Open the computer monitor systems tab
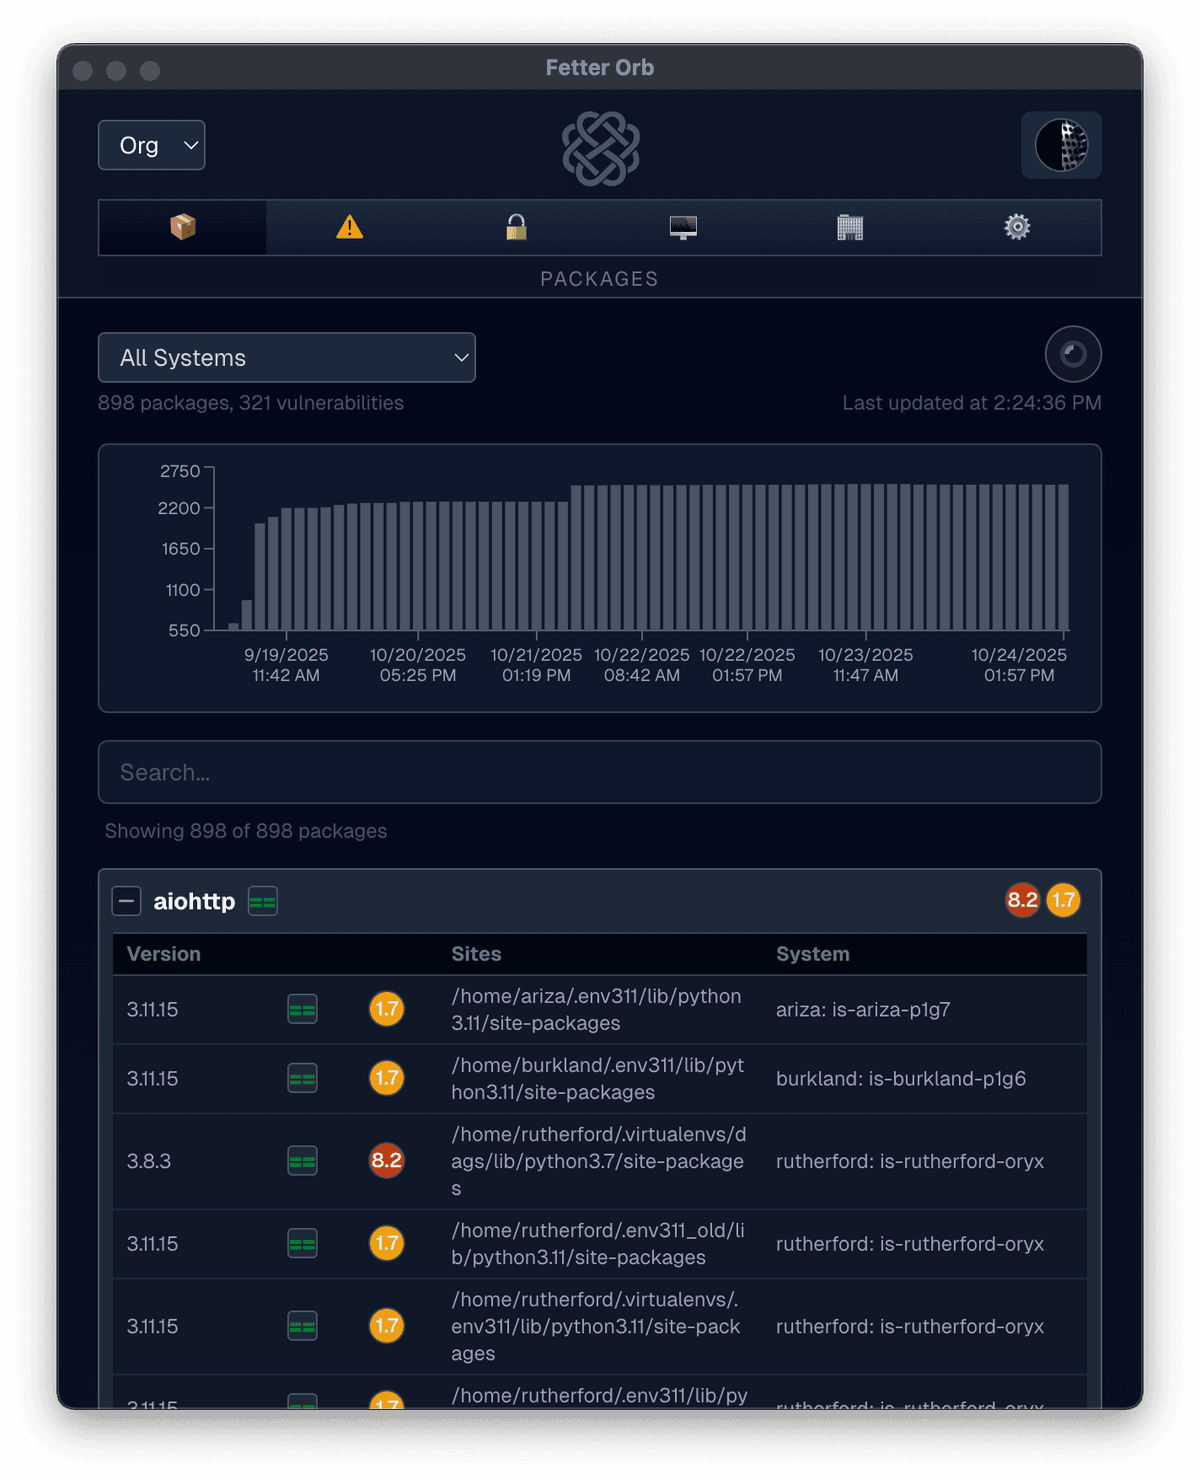Screen dimensions: 1200x1480 click(x=683, y=228)
